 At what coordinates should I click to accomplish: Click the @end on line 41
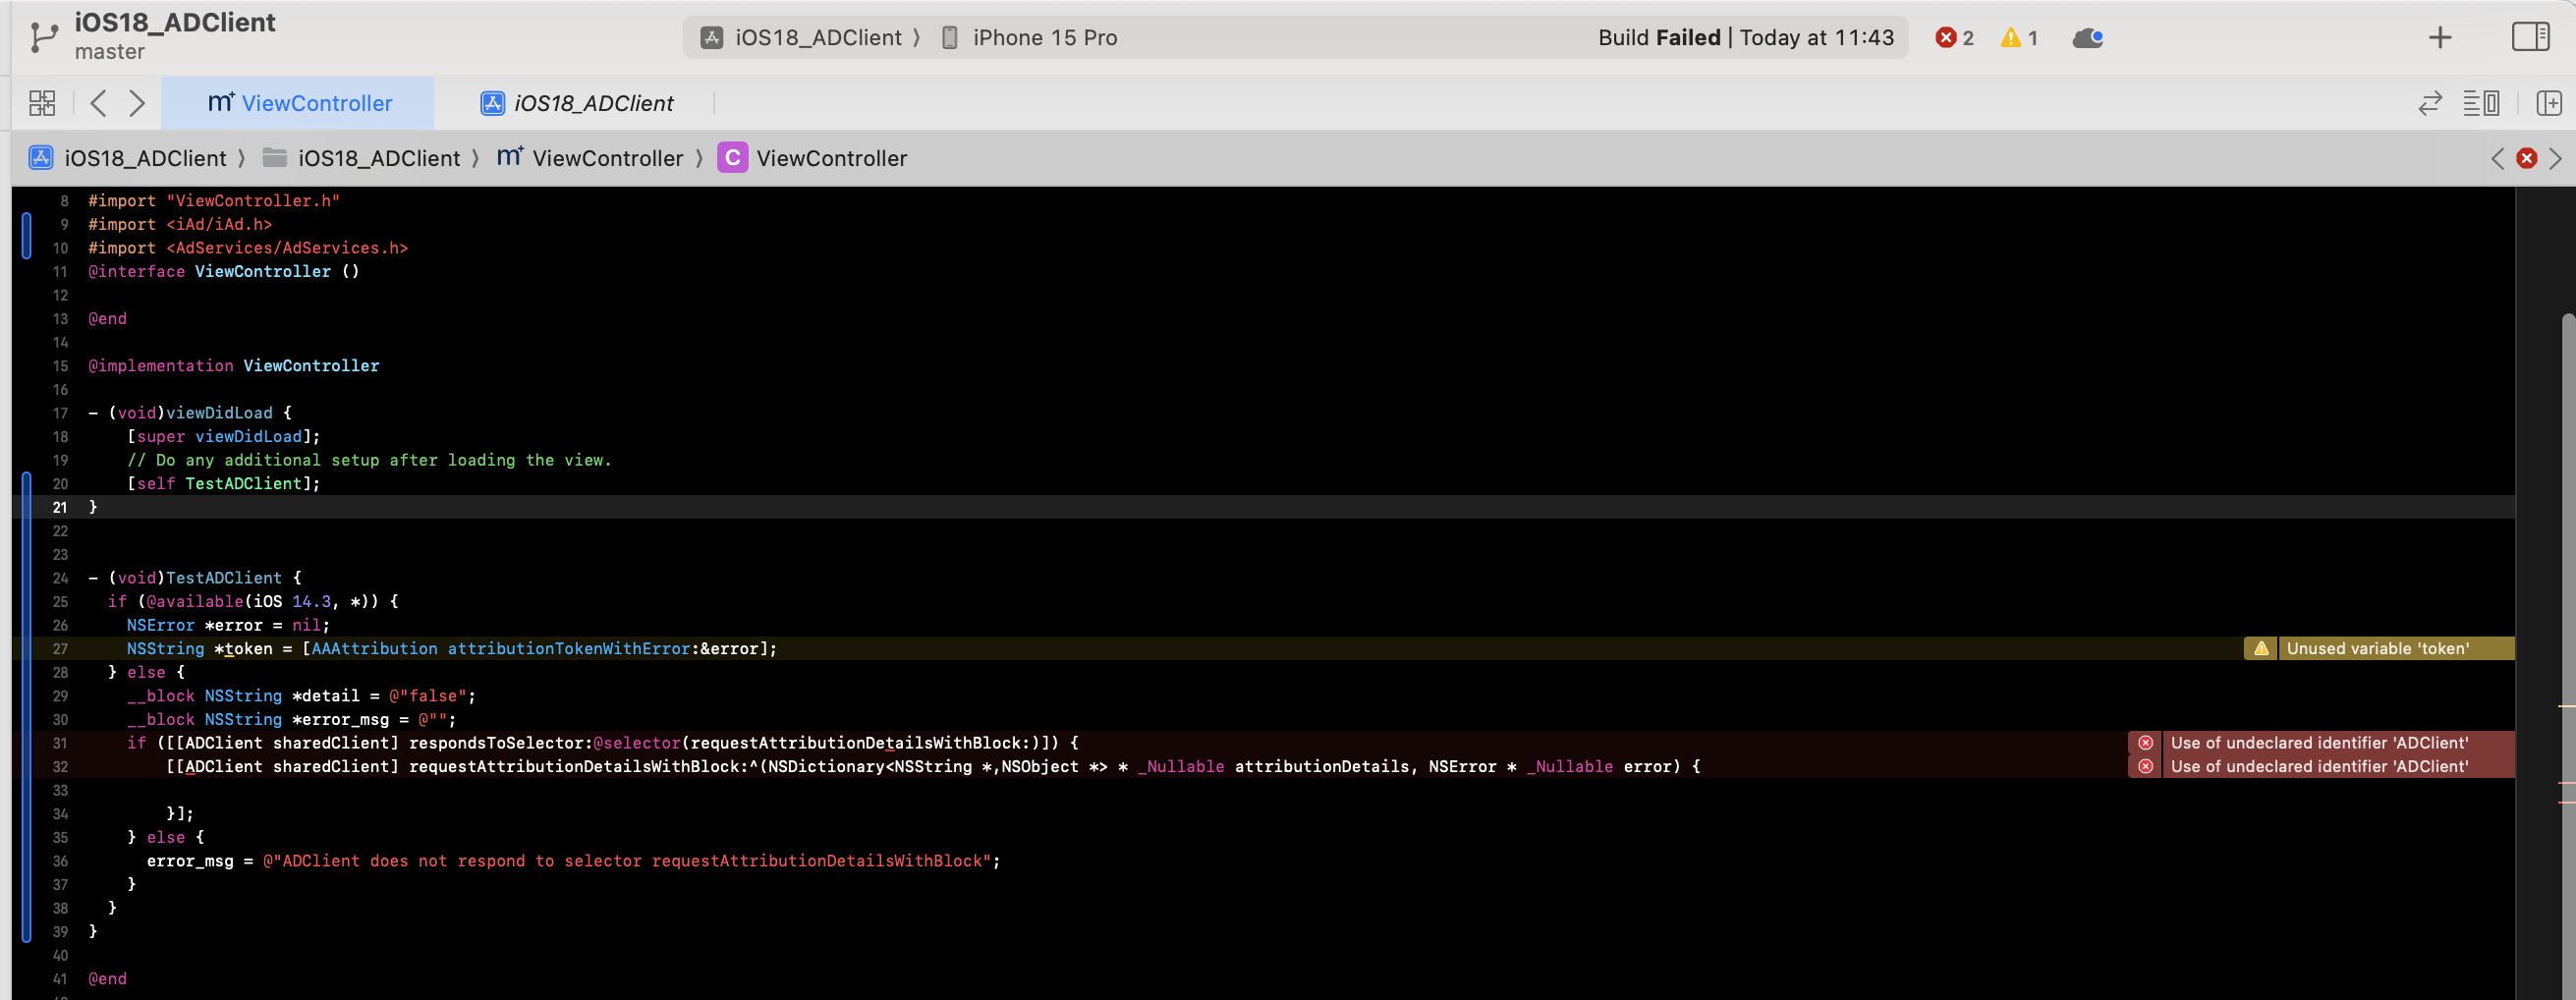tap(107, 978)
